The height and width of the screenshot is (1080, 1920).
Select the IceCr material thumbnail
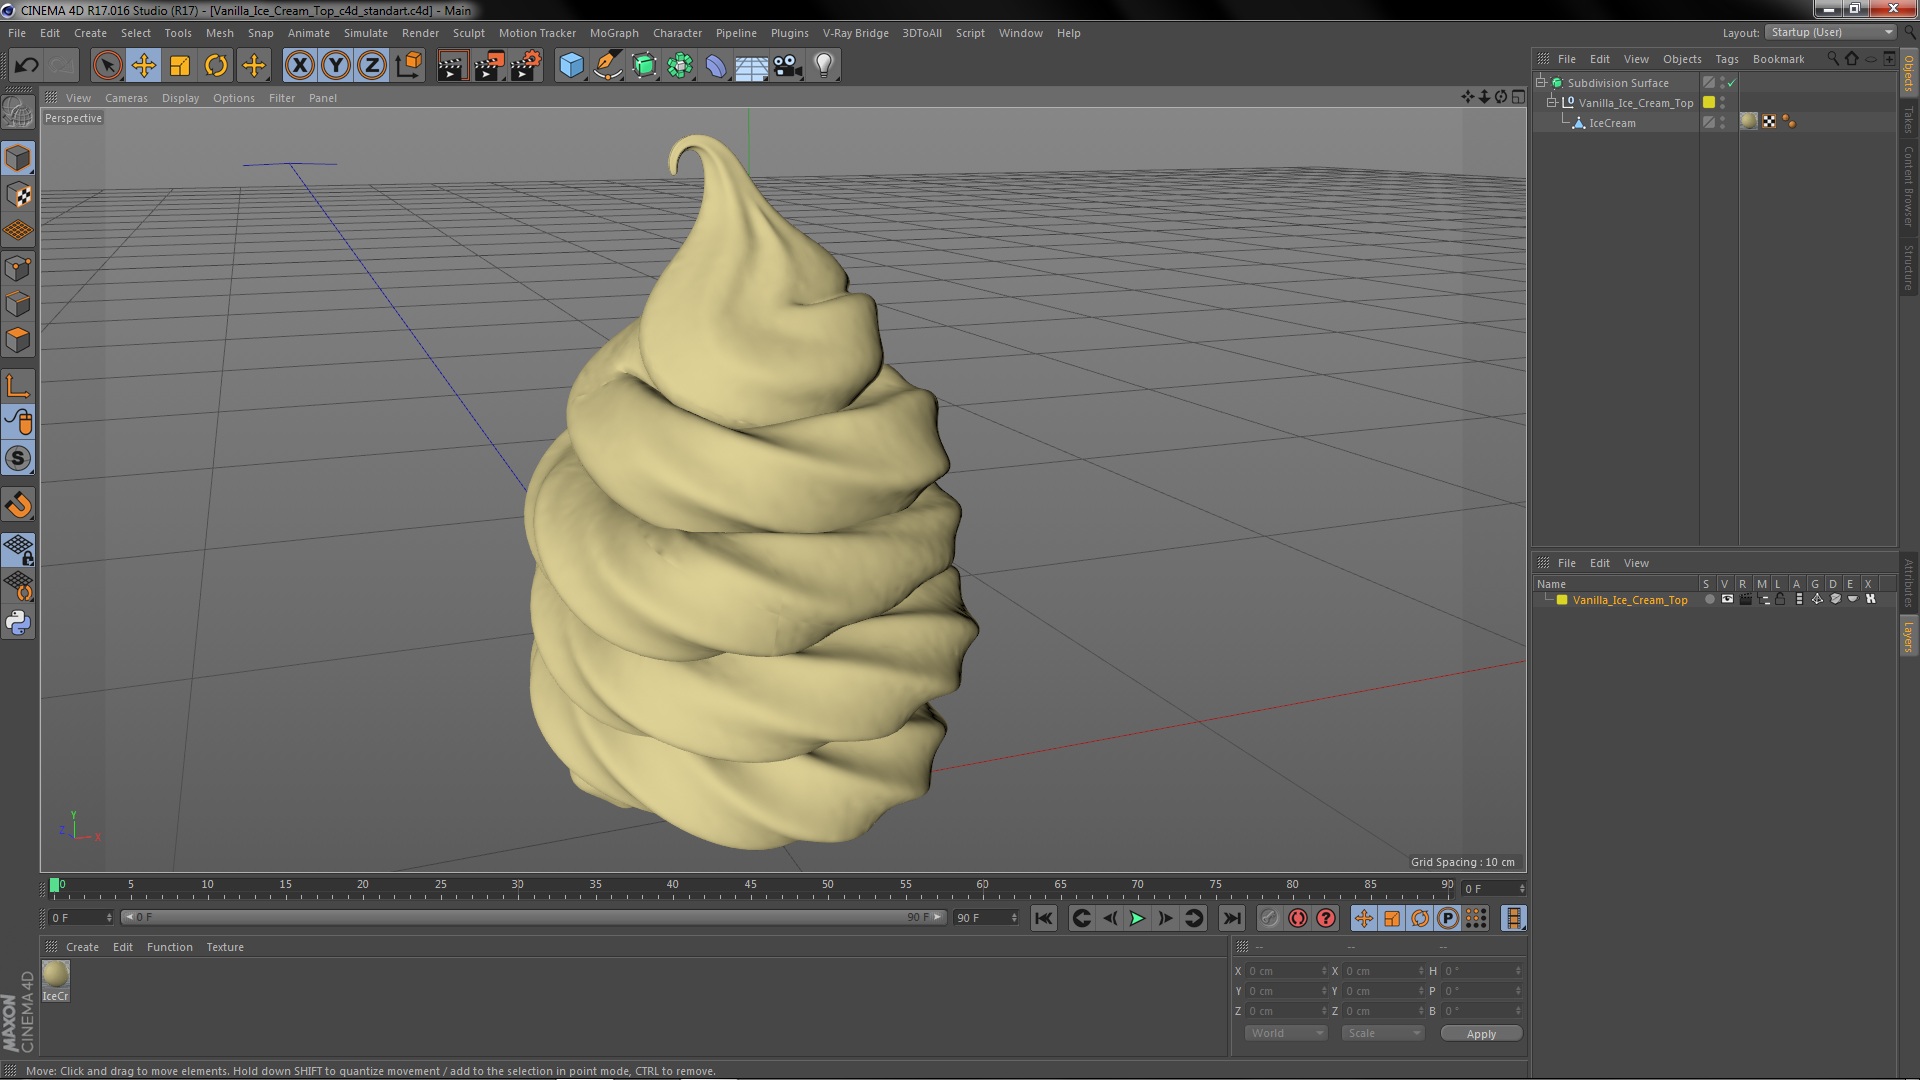[56, 979]
